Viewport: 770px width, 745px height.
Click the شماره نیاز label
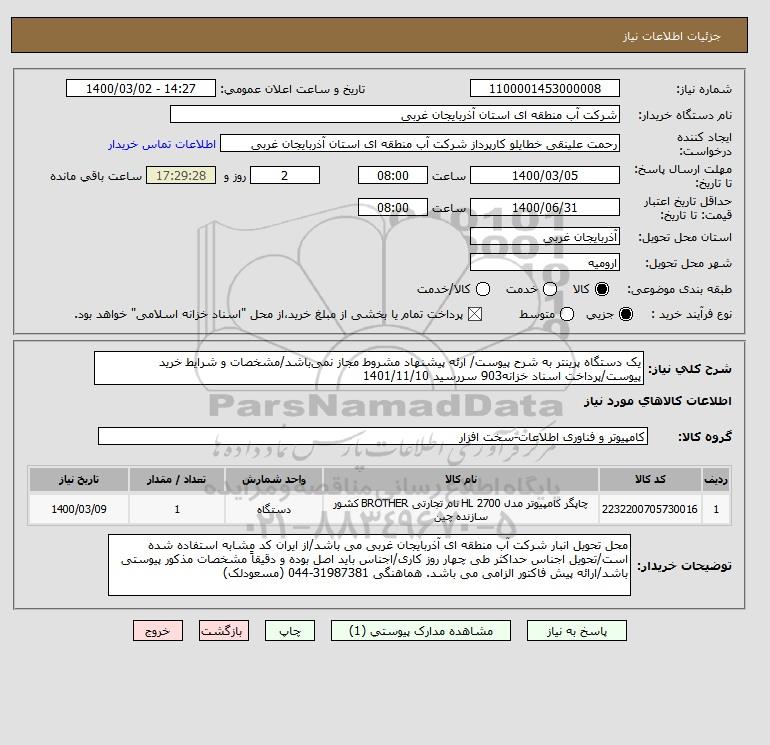point(704,89)
